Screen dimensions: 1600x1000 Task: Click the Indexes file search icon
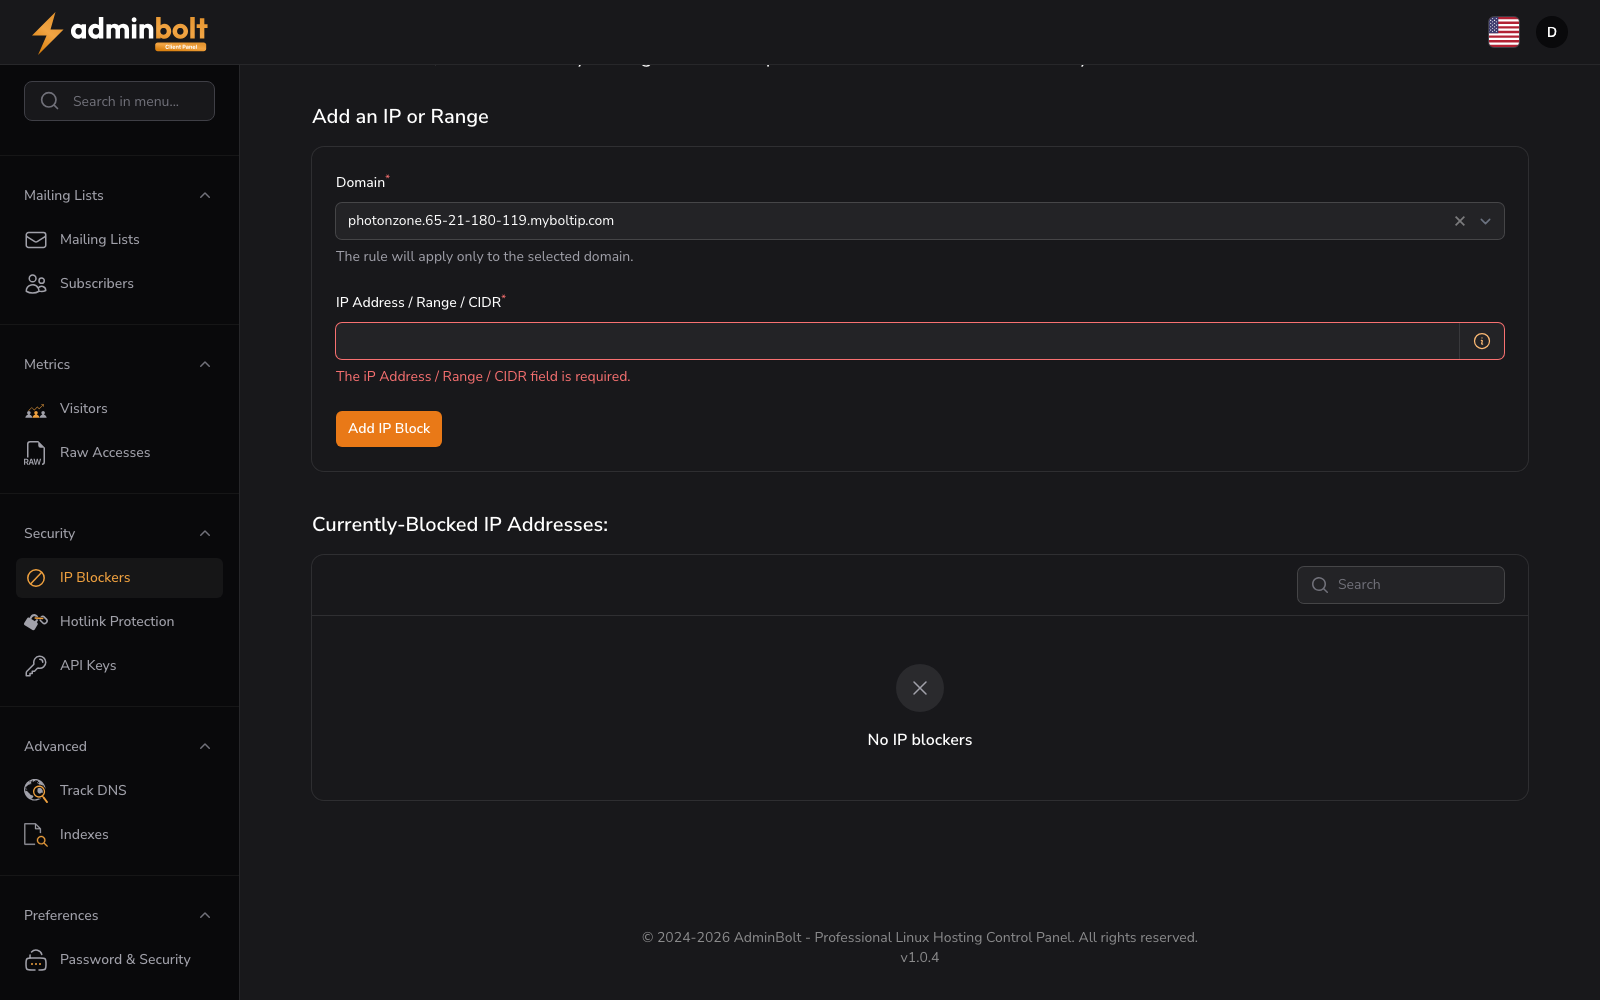click(x=36, y=835)
